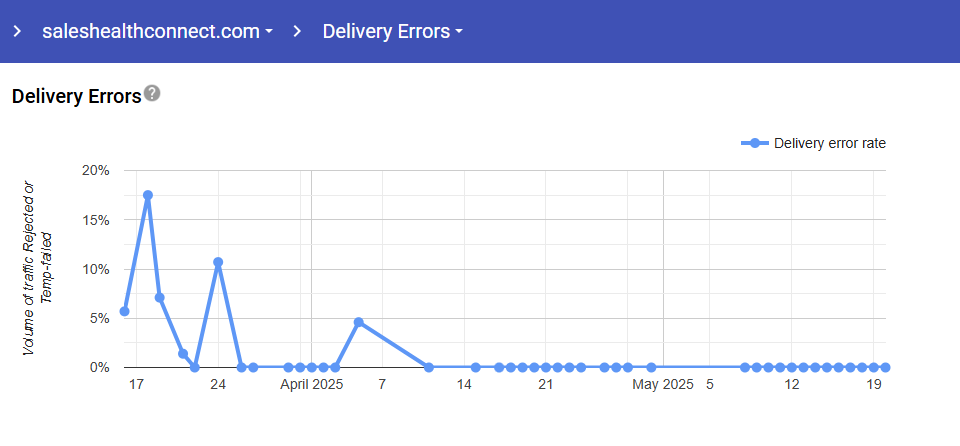The image size is (960, 446).
Task: Click the May 2025 axis label
Action: 664,384
